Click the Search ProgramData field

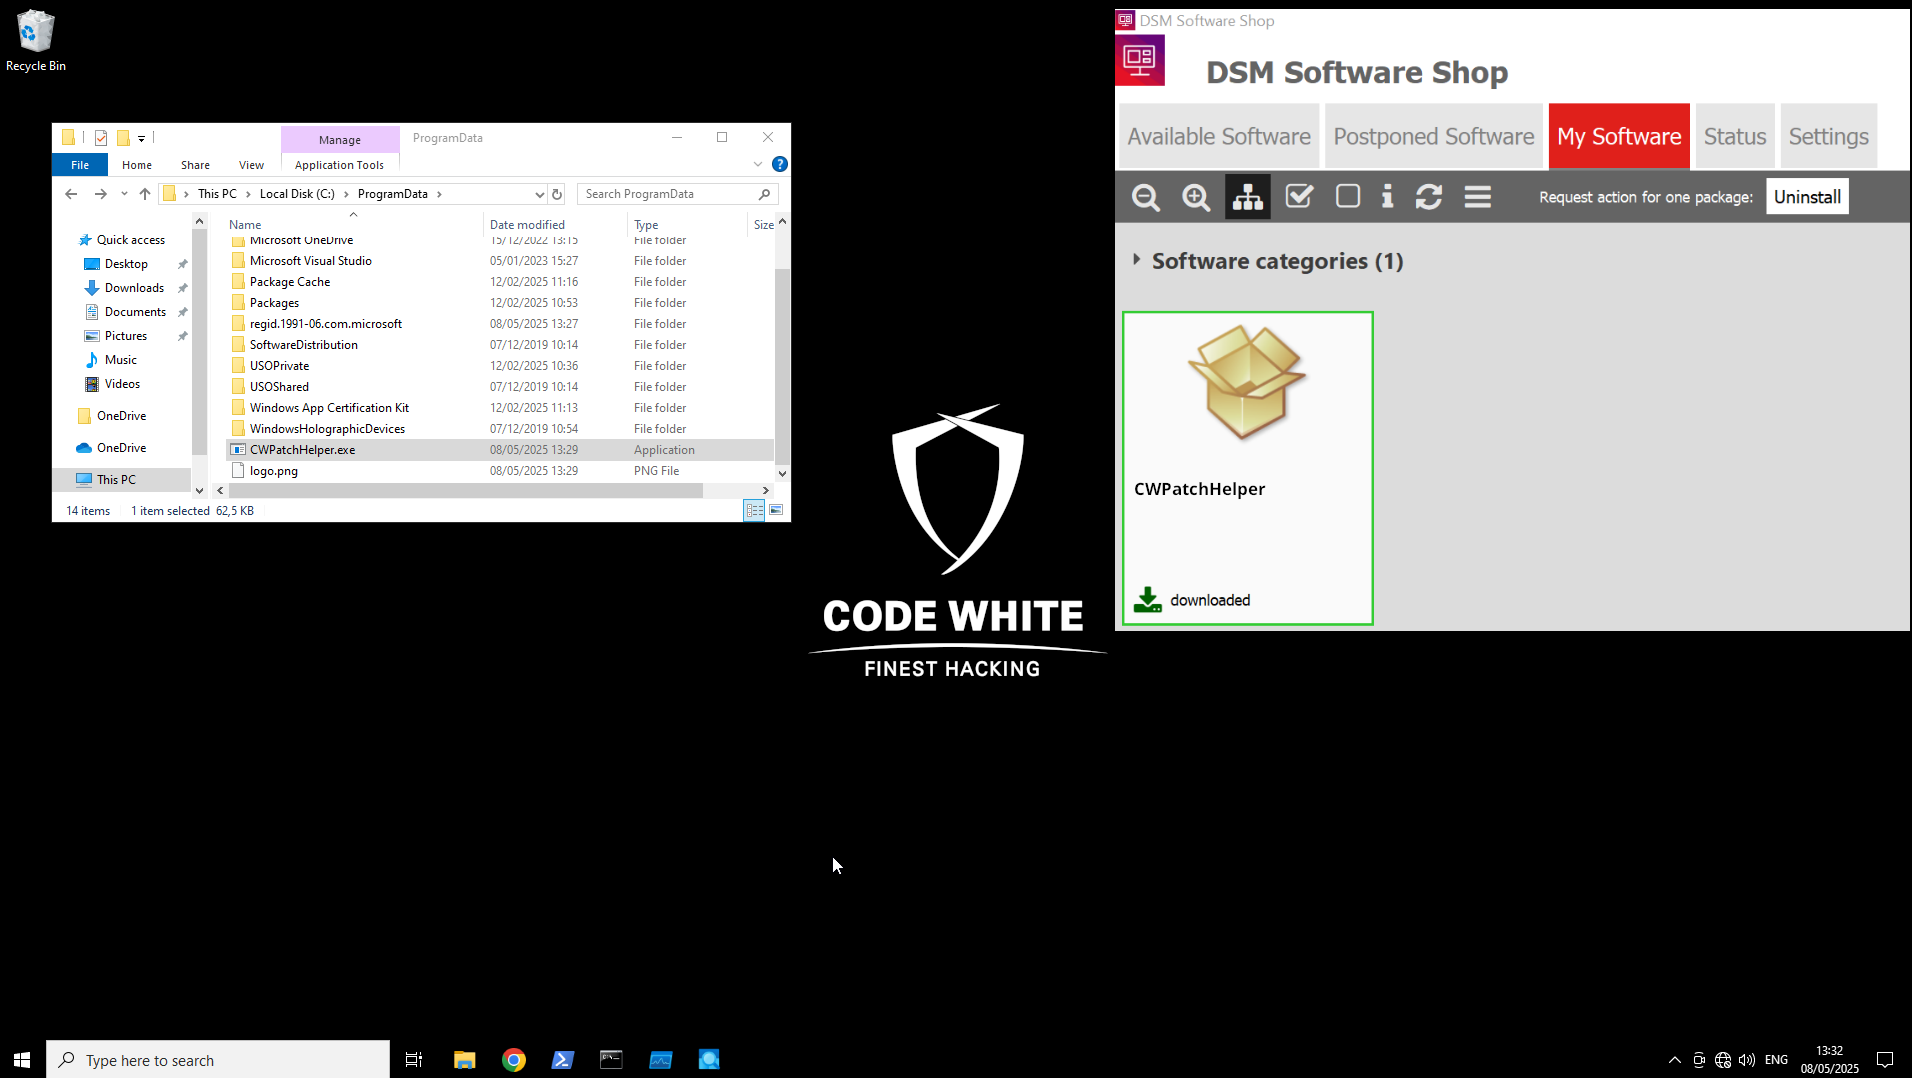coord(677,194)
